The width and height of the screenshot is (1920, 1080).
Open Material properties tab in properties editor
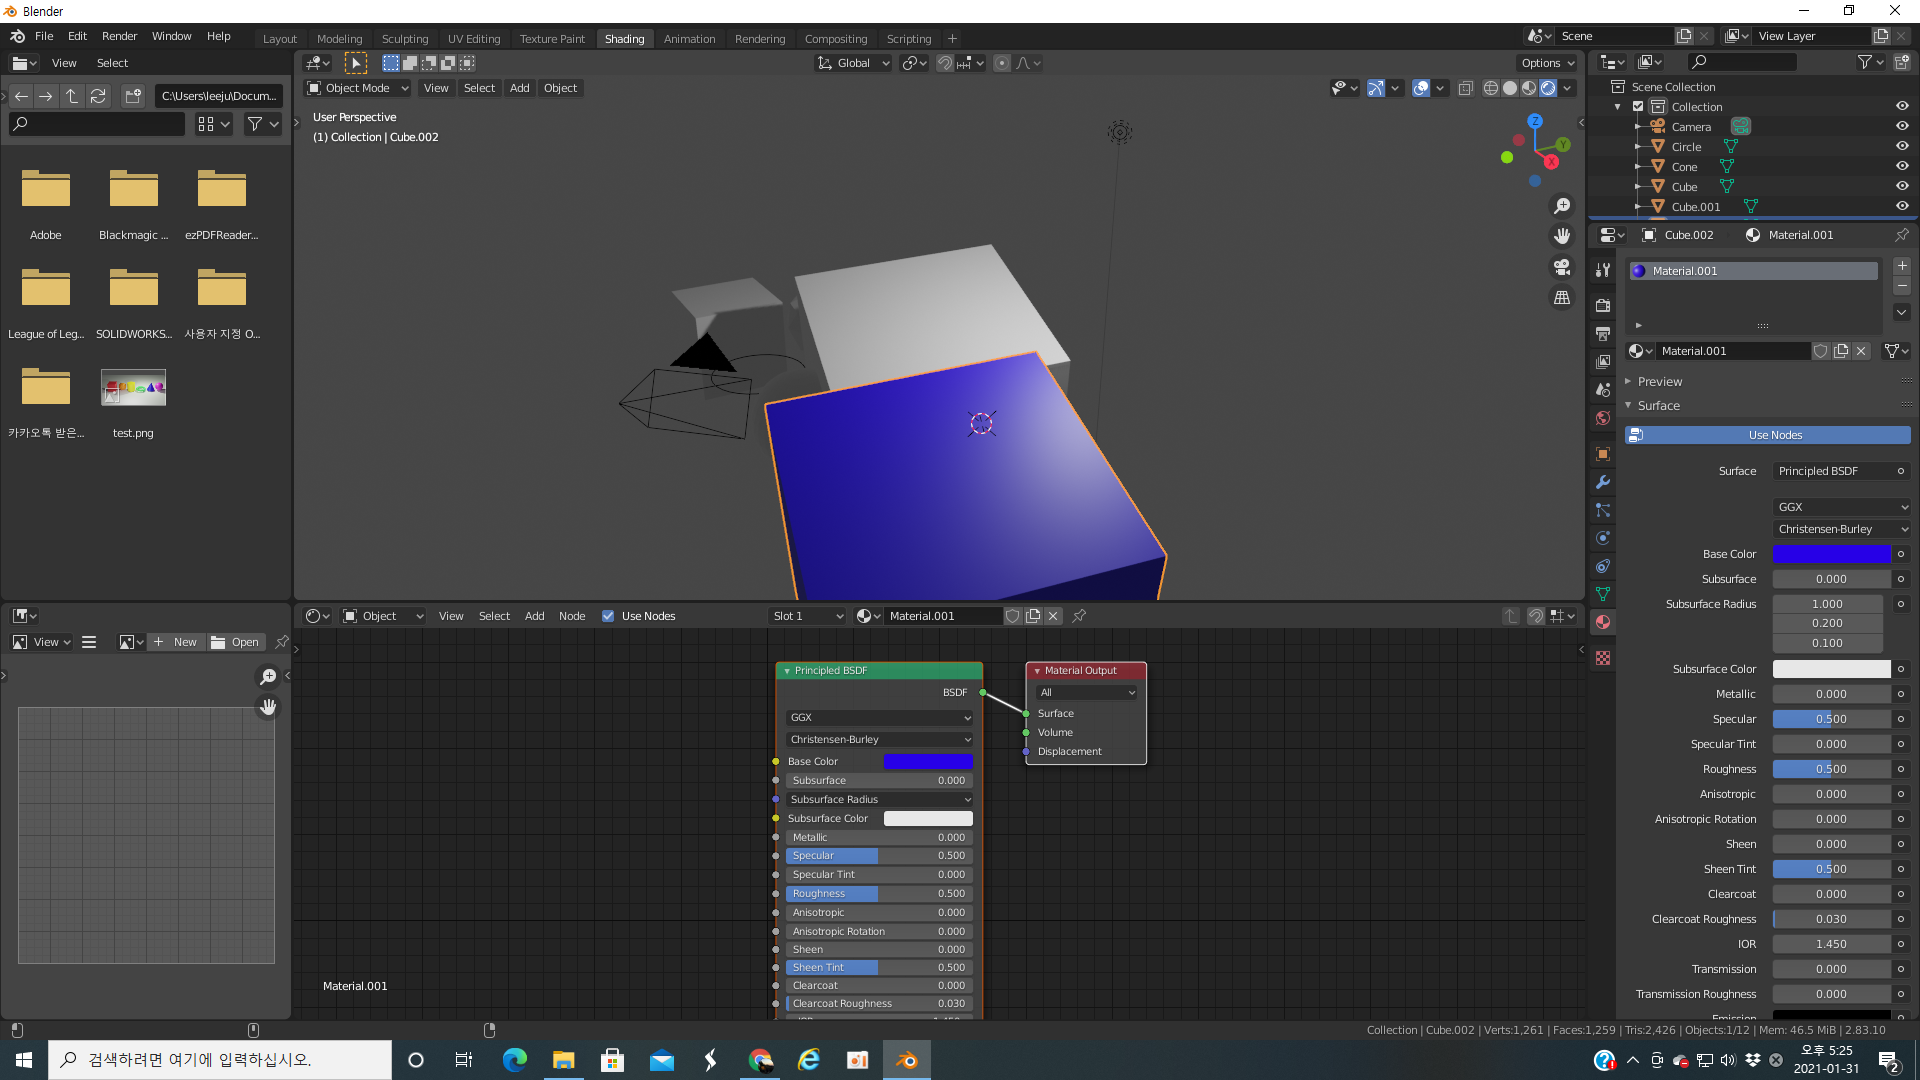(x=1603, y=622)
